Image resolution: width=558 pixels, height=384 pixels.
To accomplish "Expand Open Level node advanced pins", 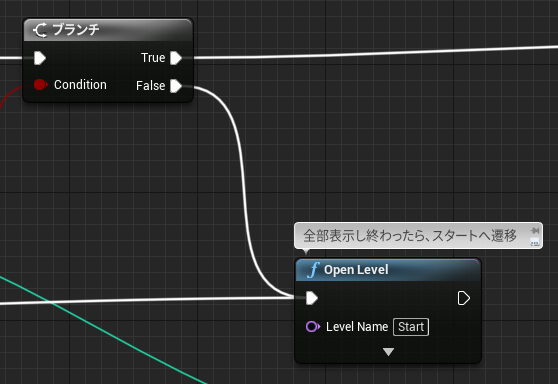I will (388, 352).
